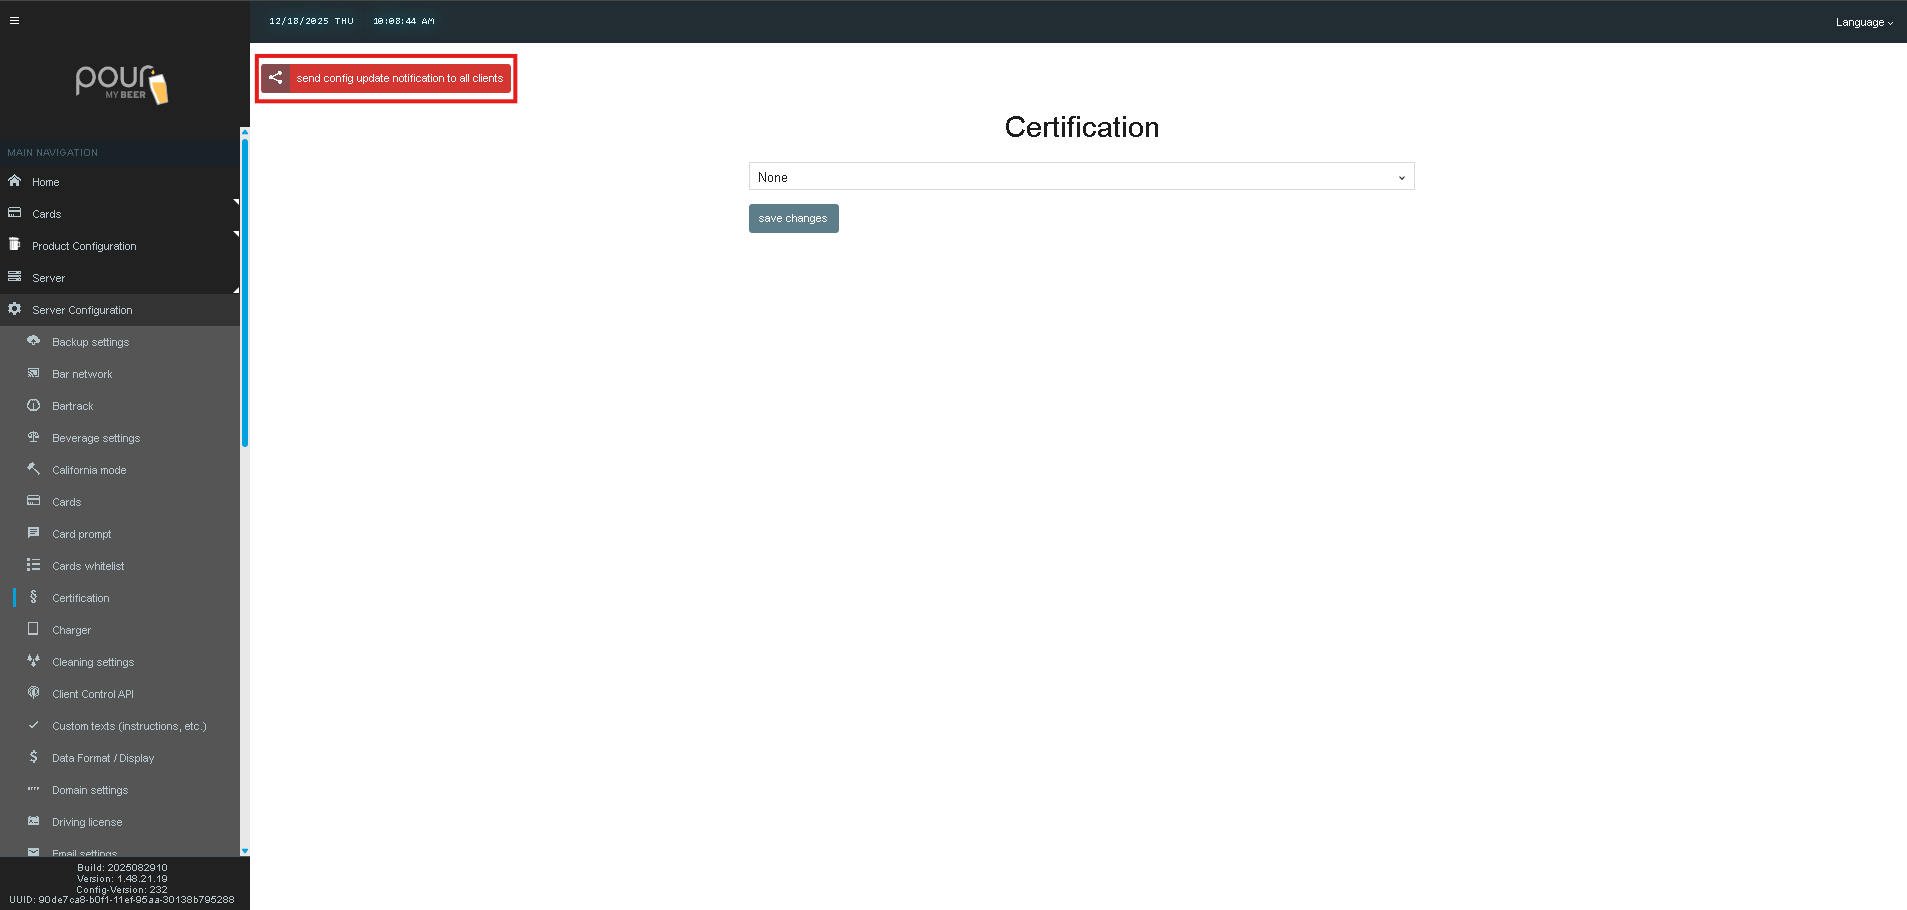Viewport: 1907px width, 910px height.
Task: Click the California mode gavel icon
Action: (33, 469)
